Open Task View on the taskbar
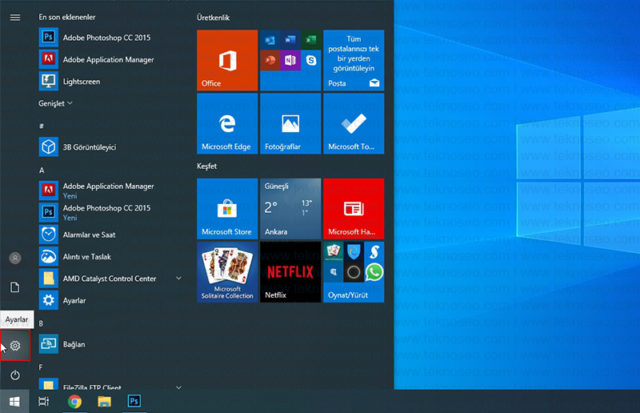 [x=44, y=402]
